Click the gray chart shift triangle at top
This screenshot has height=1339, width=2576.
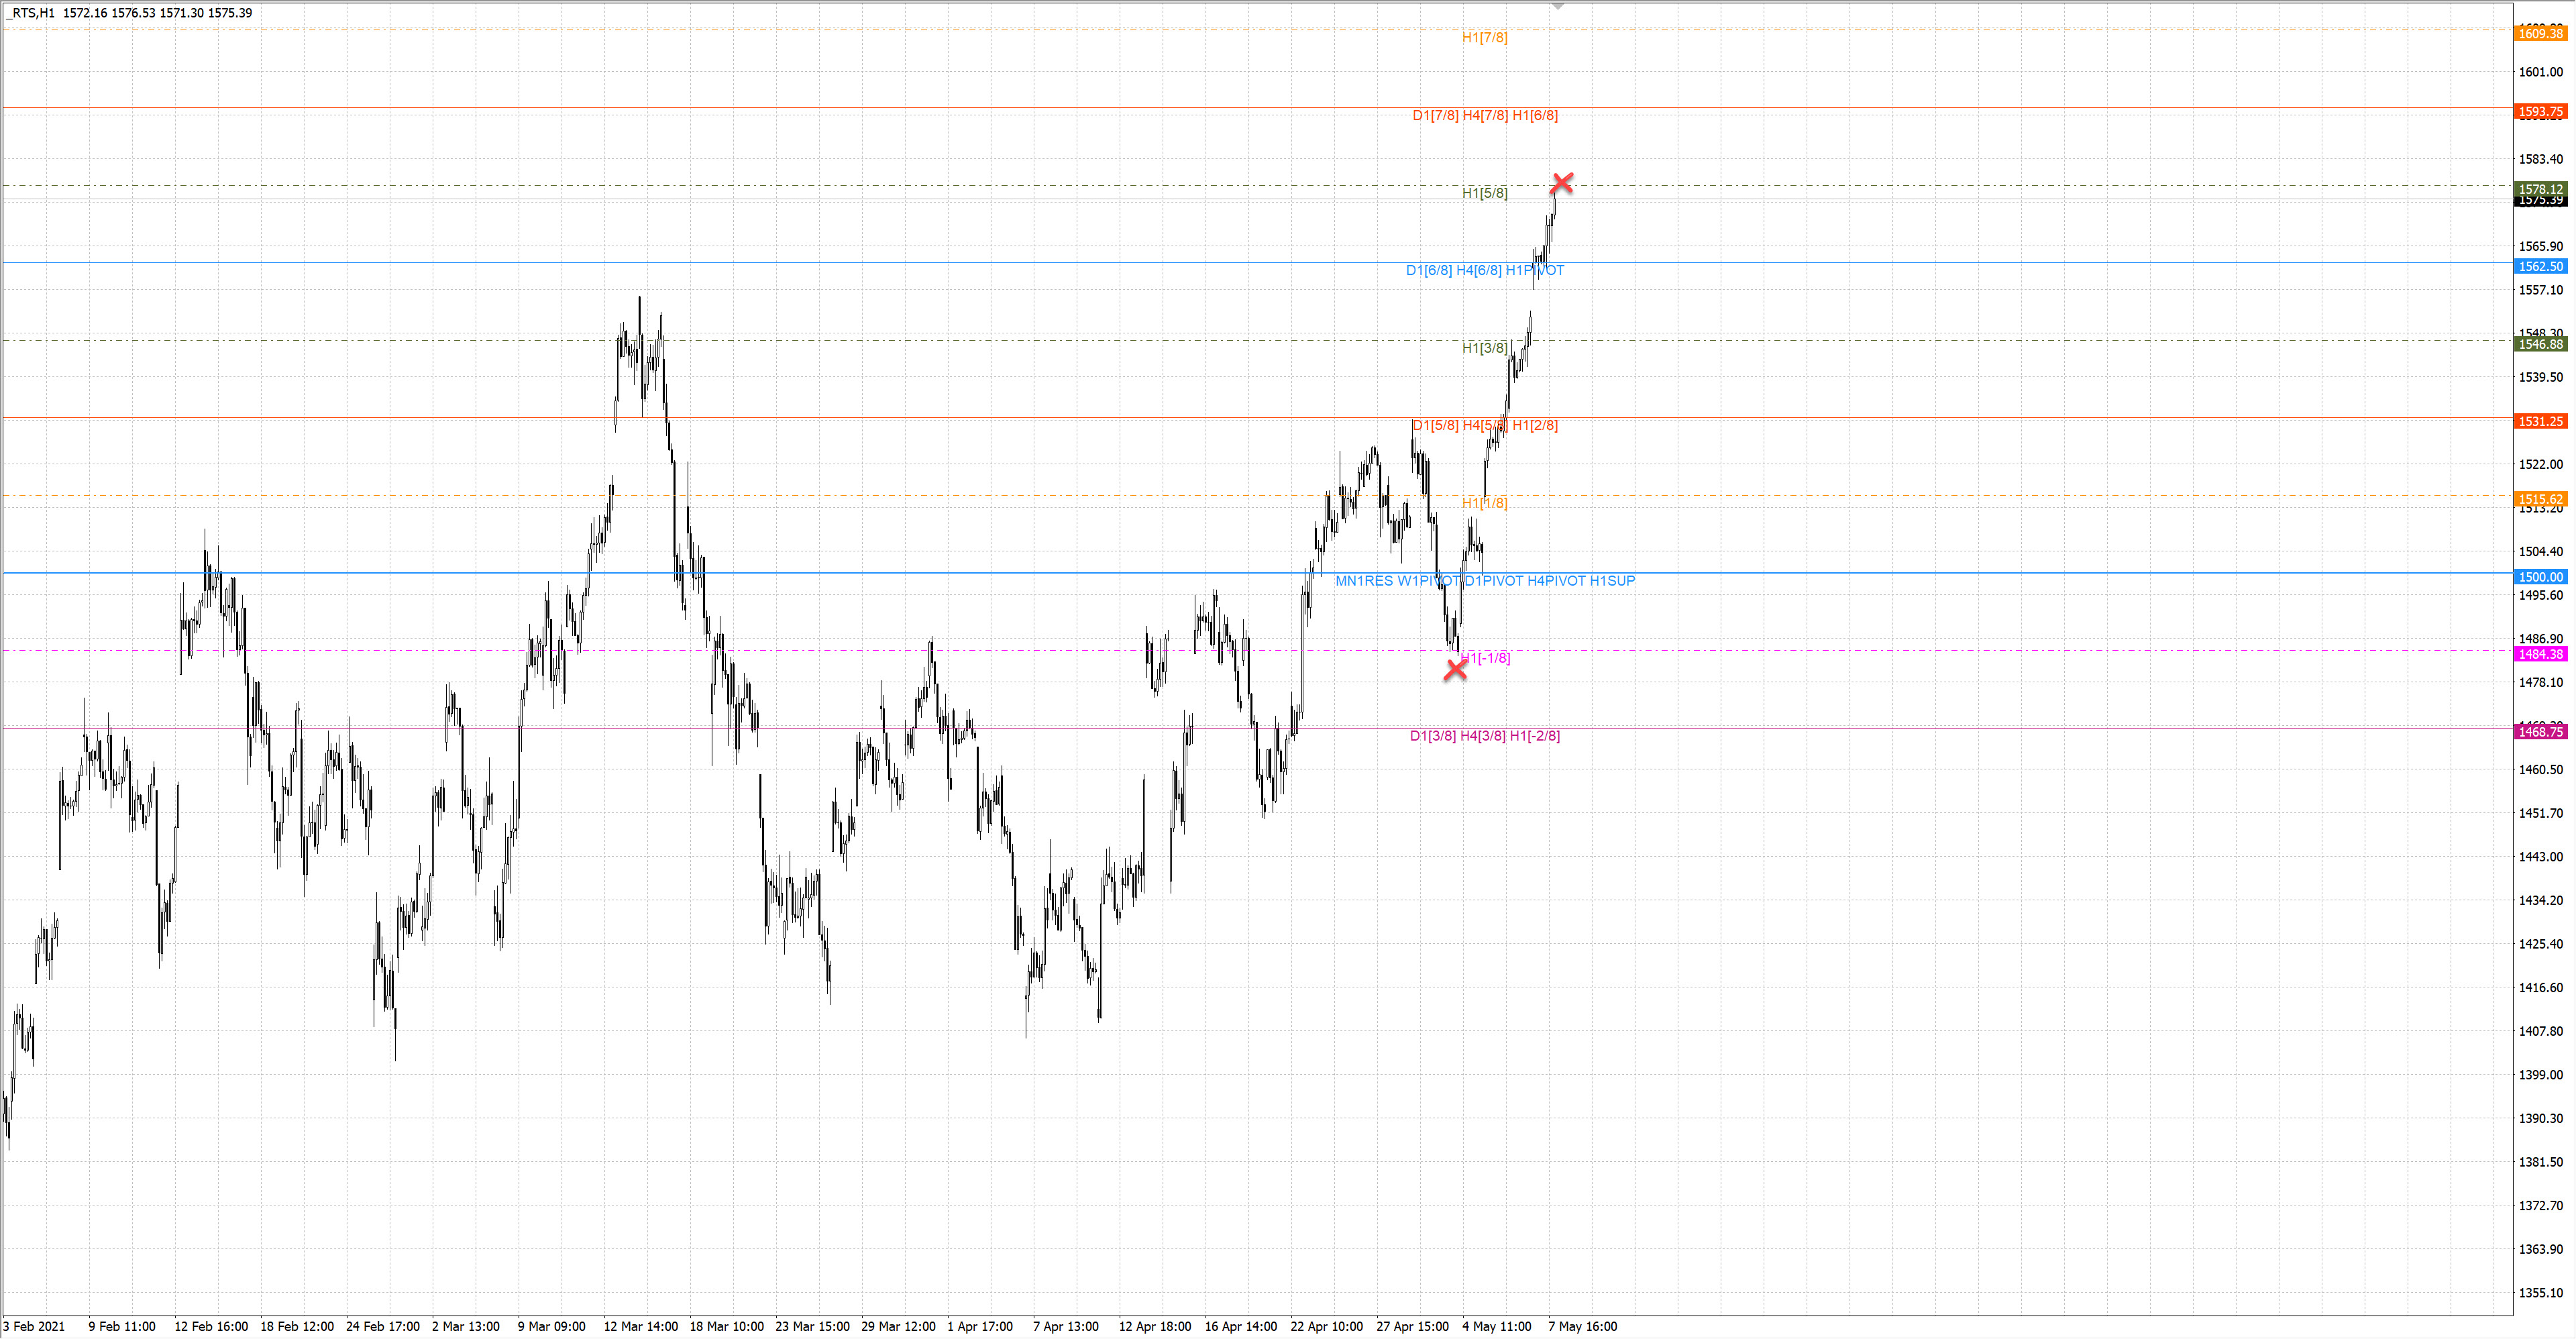(1557, 6)
